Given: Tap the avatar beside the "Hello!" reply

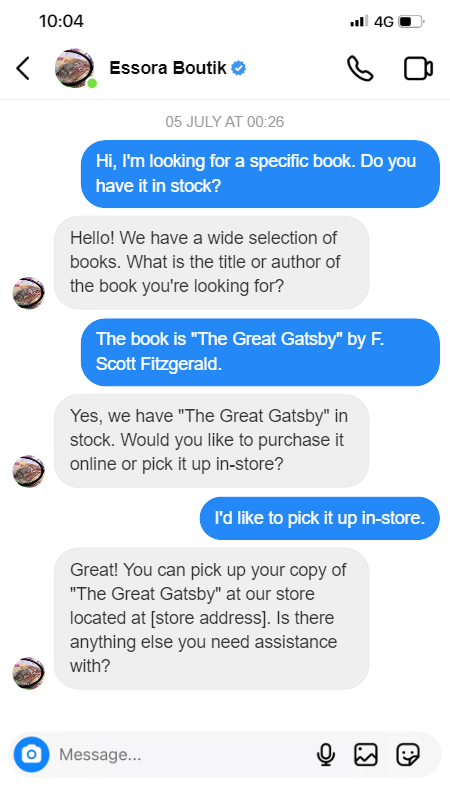Looking at the screenshot, I should point(28,293).
